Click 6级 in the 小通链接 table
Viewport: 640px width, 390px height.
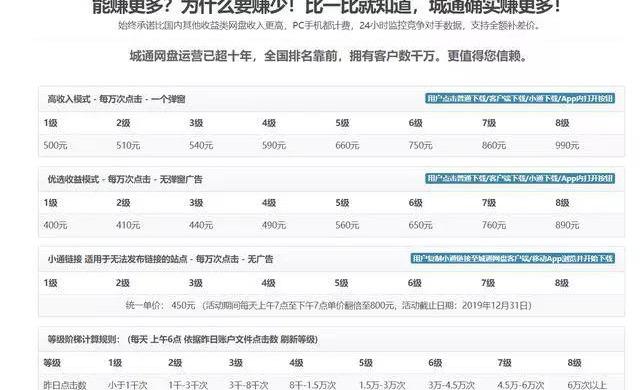pos(415,283)
